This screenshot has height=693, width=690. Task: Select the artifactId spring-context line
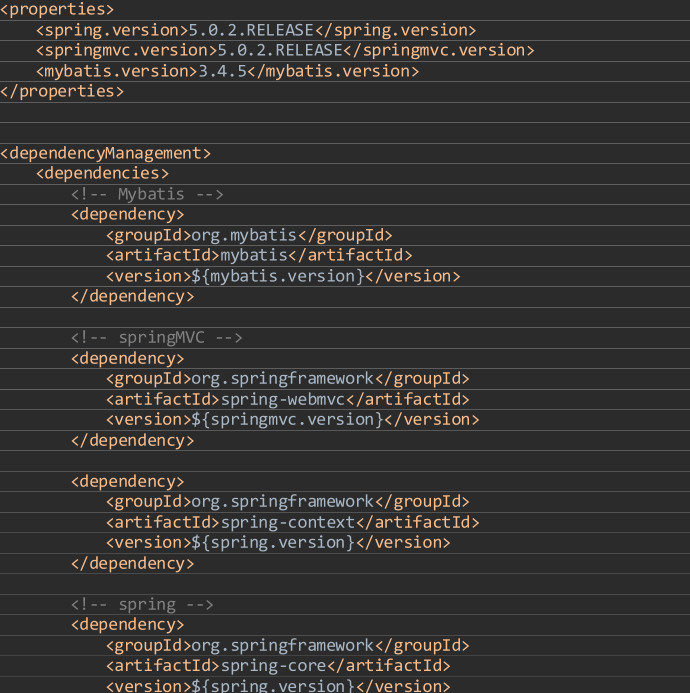[x=292, y=522]
